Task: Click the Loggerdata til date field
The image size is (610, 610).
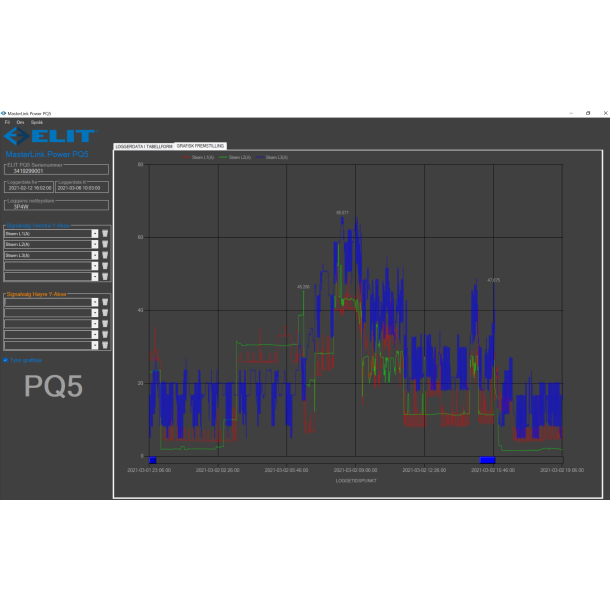Action: [x=82, y=187]
